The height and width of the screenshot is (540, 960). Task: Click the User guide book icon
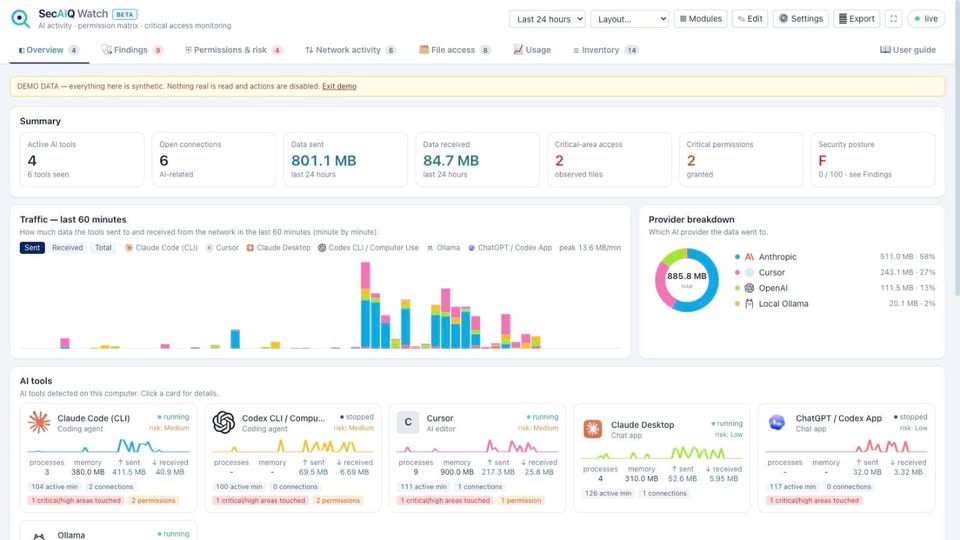point(885,50)
